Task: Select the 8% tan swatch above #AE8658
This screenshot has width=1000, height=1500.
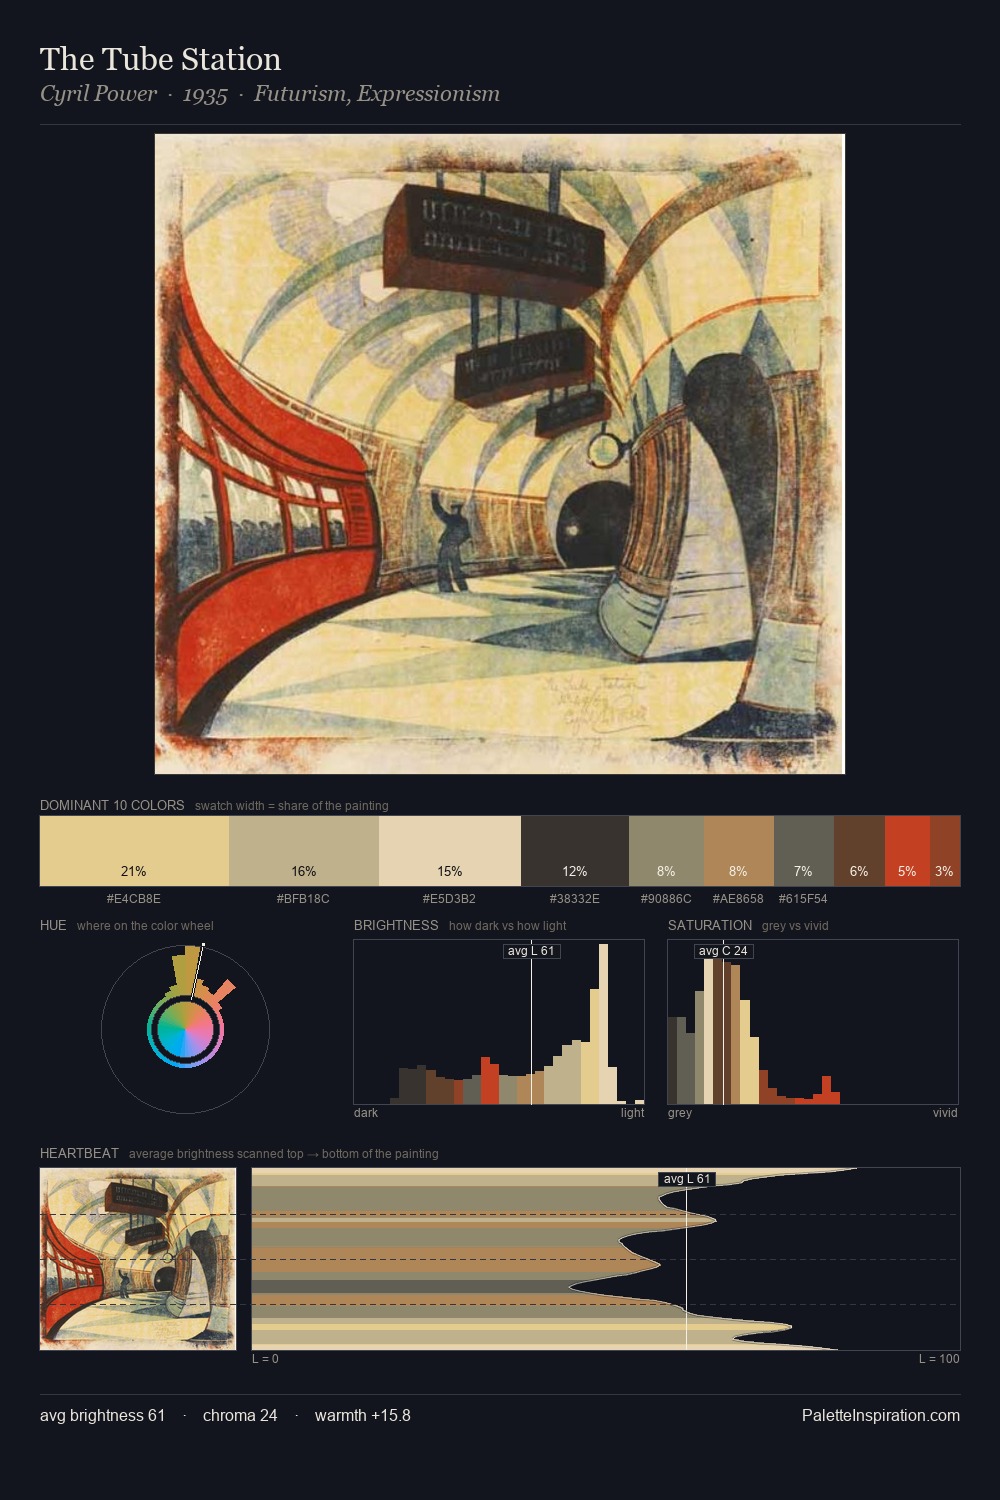Action: pos(739,851)
